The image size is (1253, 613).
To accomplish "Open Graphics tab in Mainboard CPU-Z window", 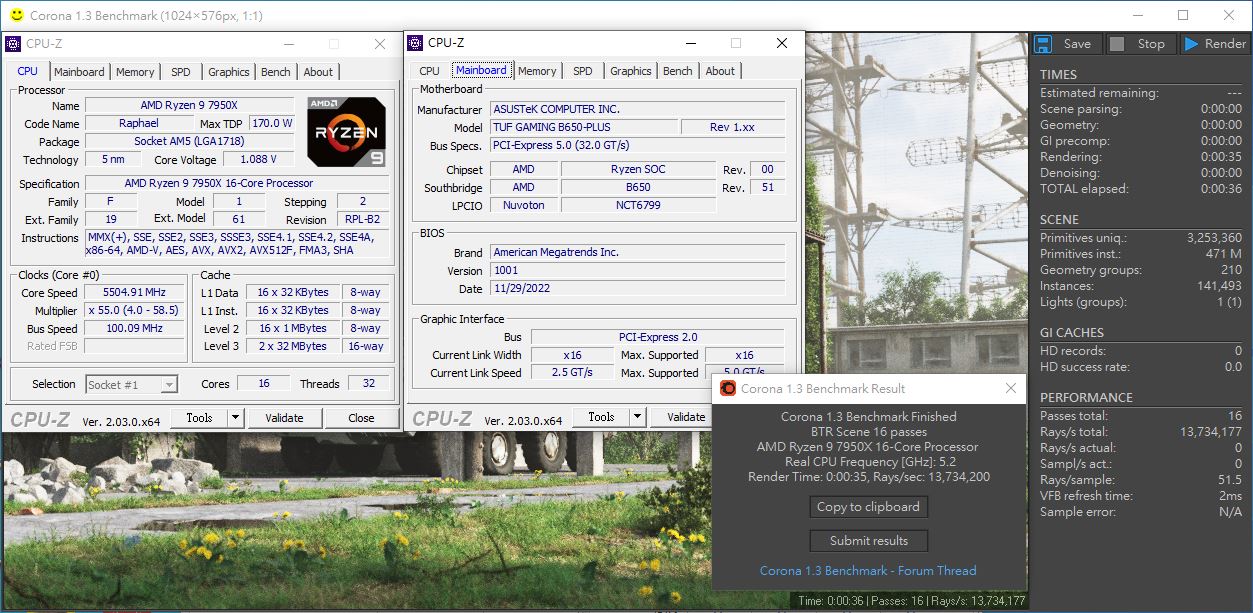I will point(631,71).
